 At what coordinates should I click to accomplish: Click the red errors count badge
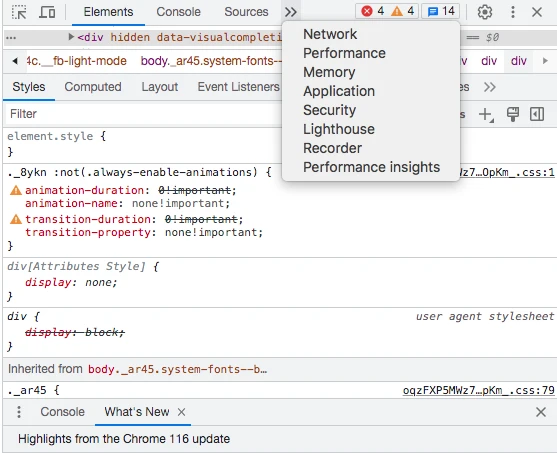pos(372,11)
